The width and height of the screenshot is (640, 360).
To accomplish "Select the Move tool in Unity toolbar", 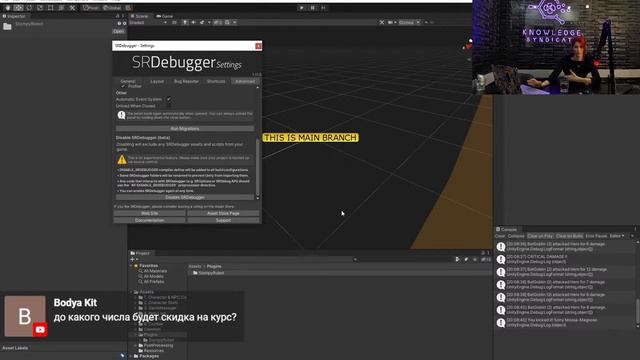I will click(18, 8).
